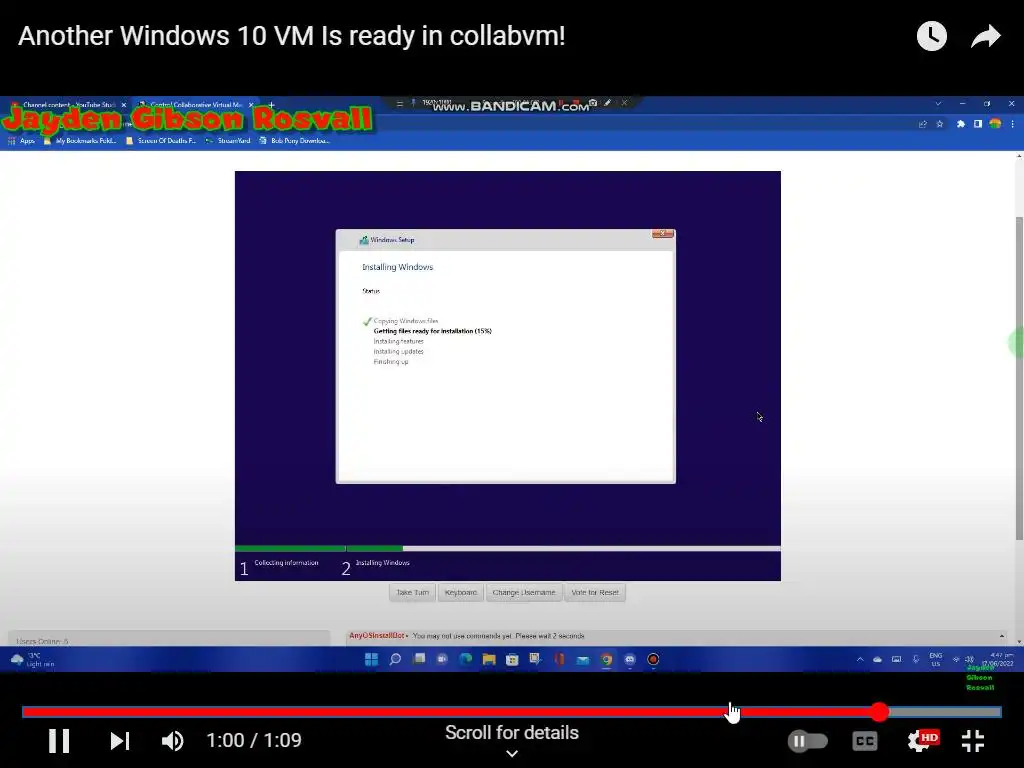Expand details via the Scroll for details chevron
Image resolution: width=1024 pixels, height=768 pixels.
coord(512,754)
